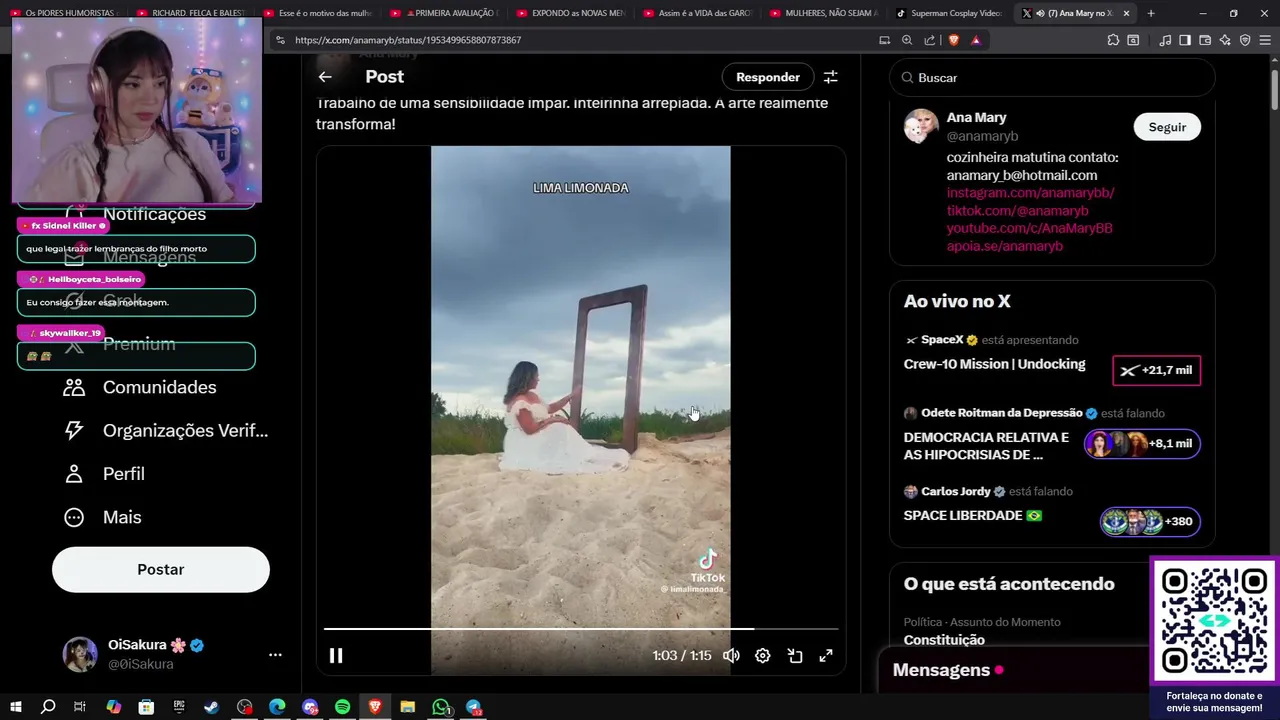Type in the Buscar search field
Viewport: 1280px width, 720px height.
tap(1052, 77)
